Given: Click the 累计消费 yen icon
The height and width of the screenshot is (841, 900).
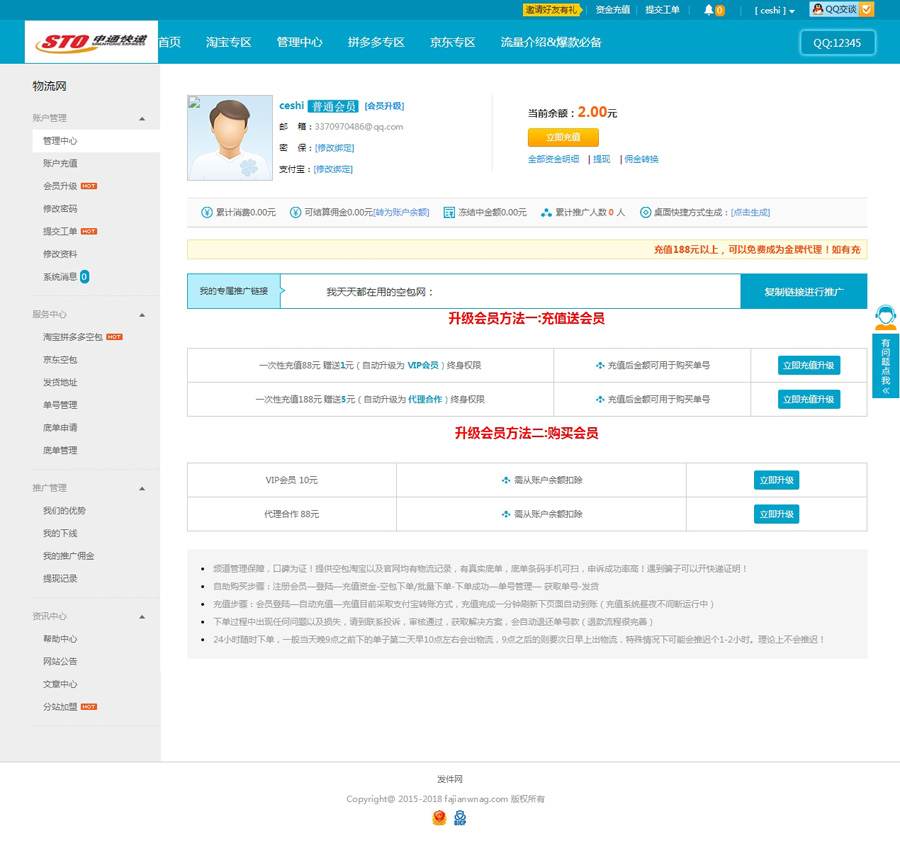Looking at the screenshot, I should click(207, 212).
